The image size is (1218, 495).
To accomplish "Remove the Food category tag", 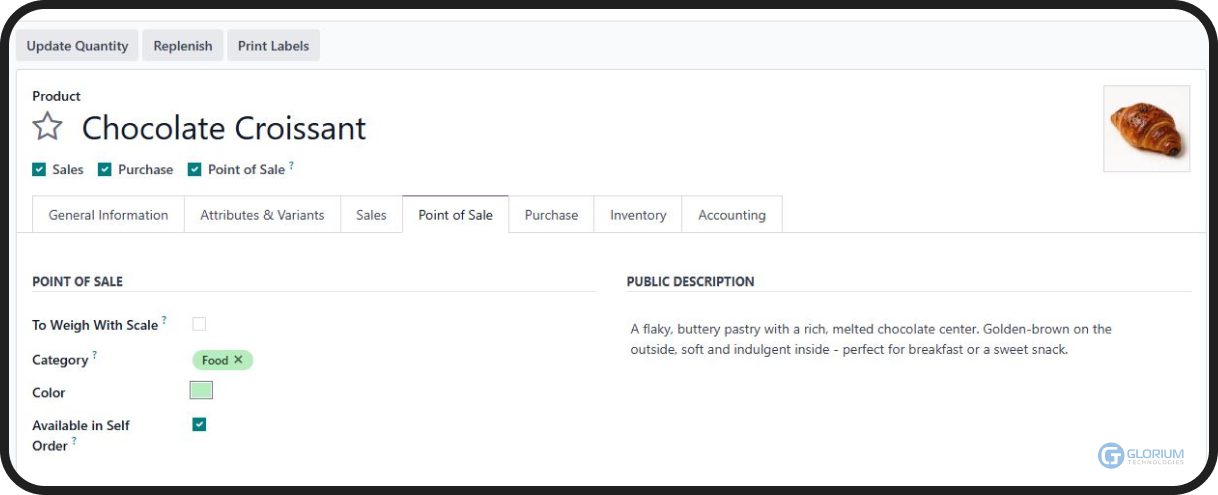I will coord(239,360).
